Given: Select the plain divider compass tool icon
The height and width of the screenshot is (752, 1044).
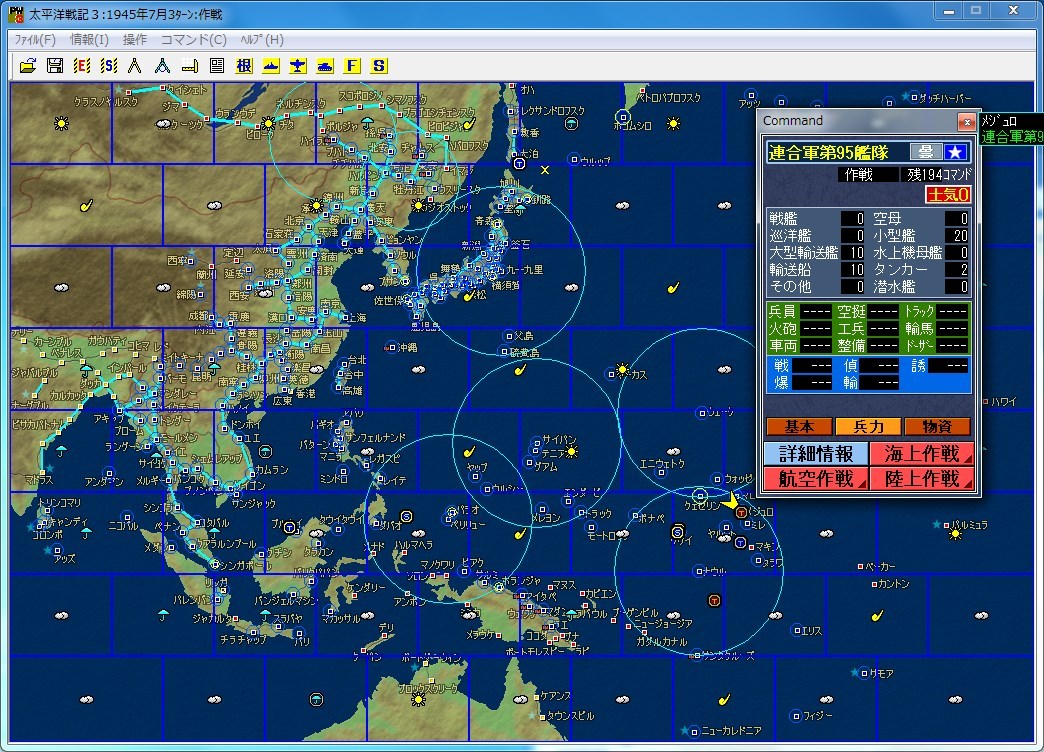Looking at the screenshot, I should pos(135,65).
